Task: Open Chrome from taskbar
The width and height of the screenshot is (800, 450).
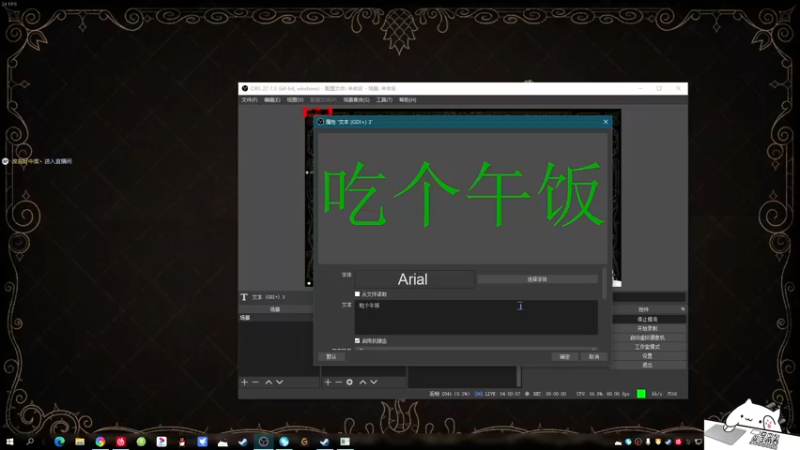Action: tap(101, 442)
